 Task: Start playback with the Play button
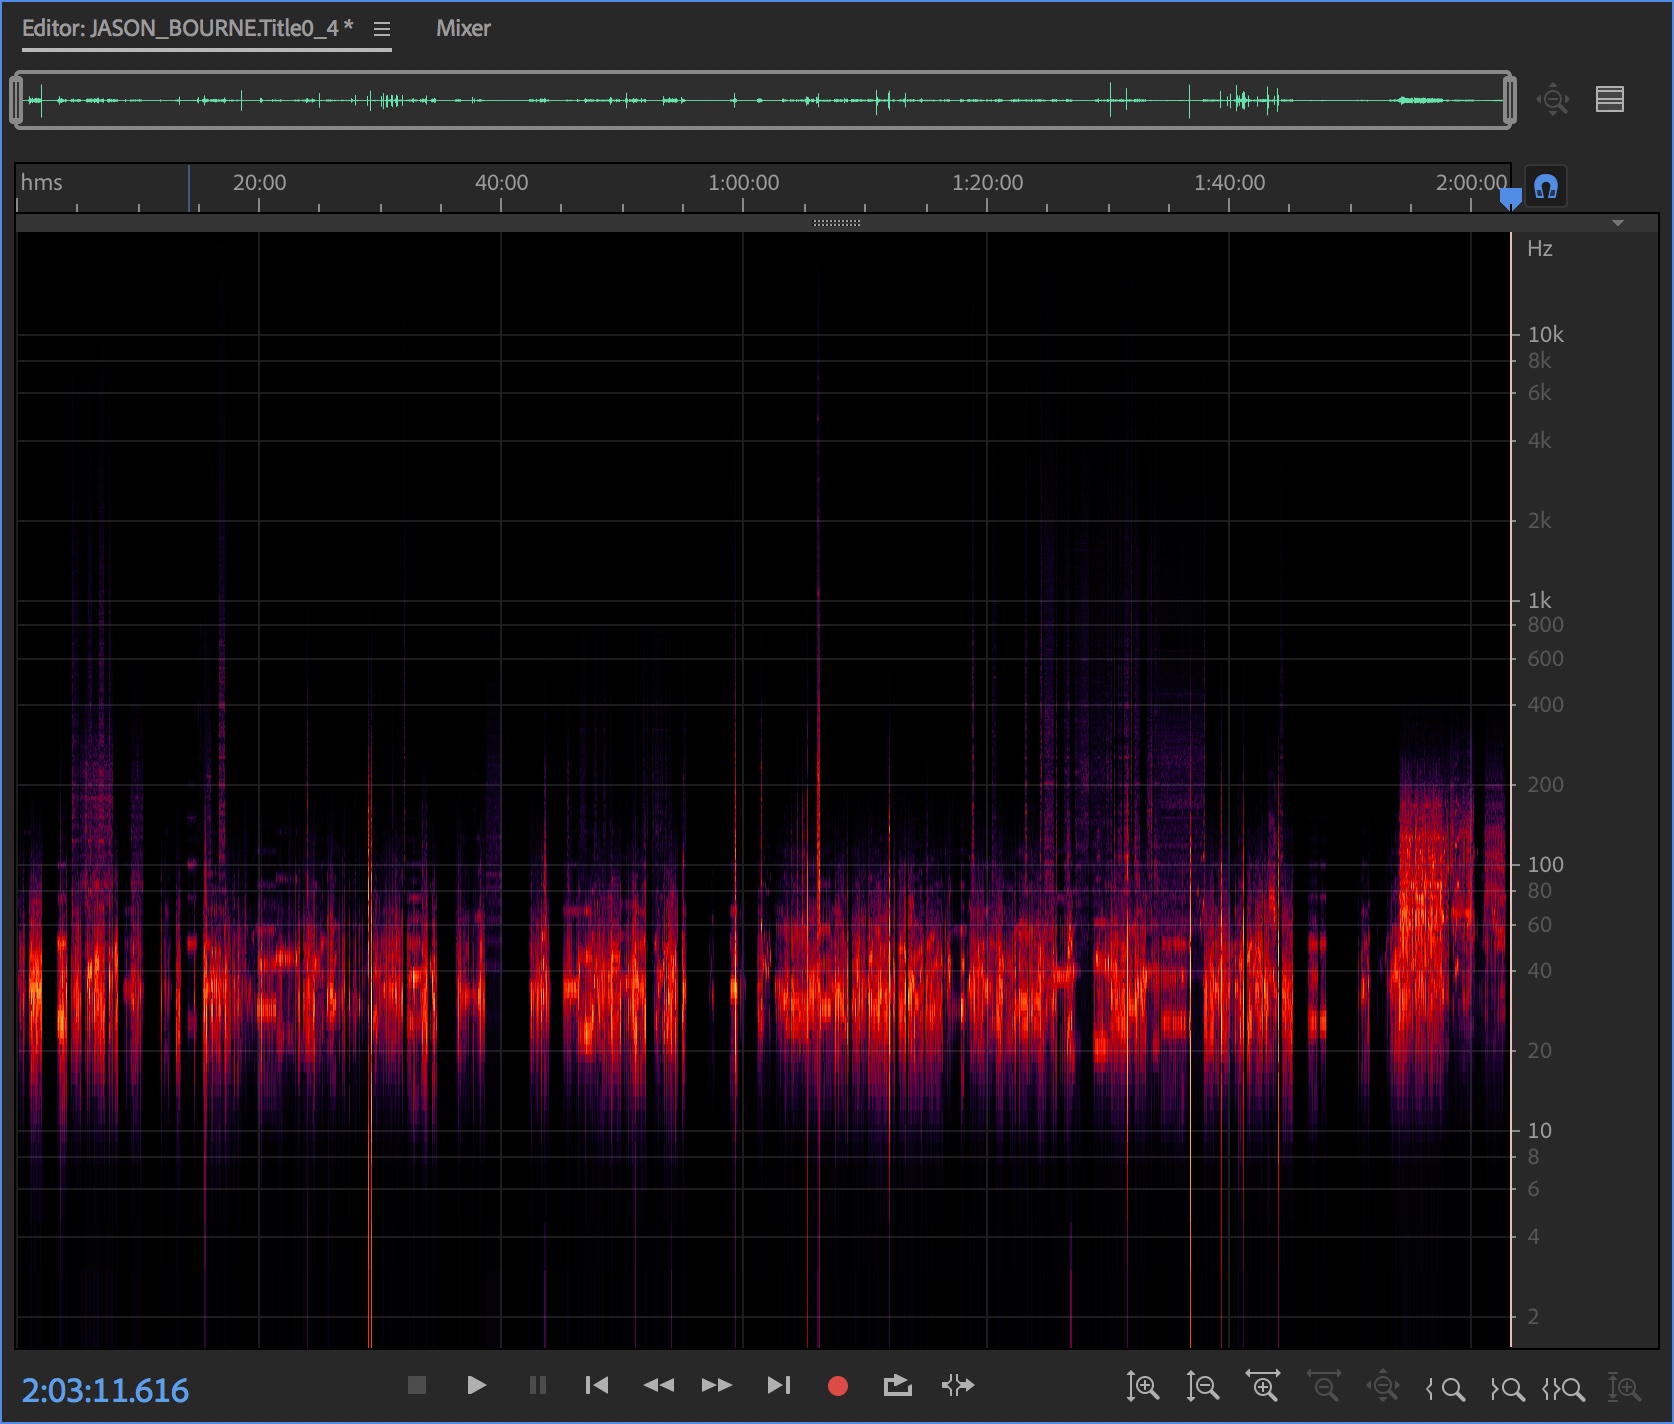click(476, 1385)
